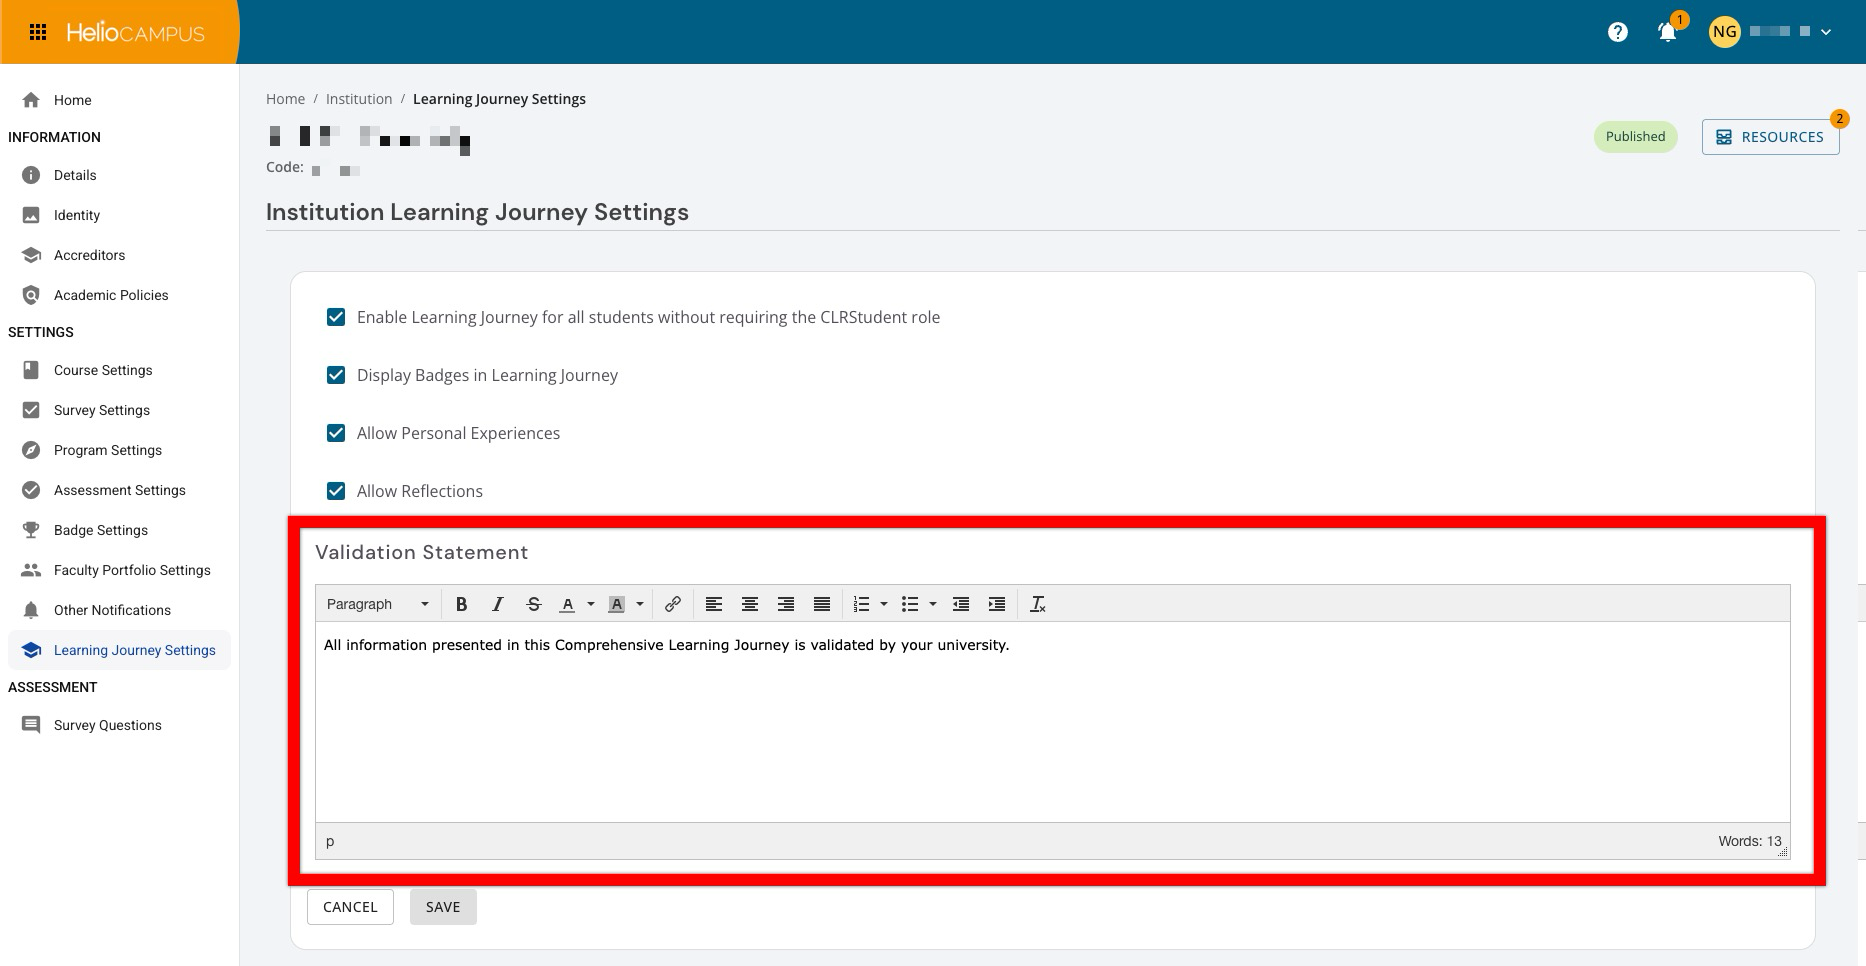
Task: Expand the user account menu chevron
Action: 1826,32
